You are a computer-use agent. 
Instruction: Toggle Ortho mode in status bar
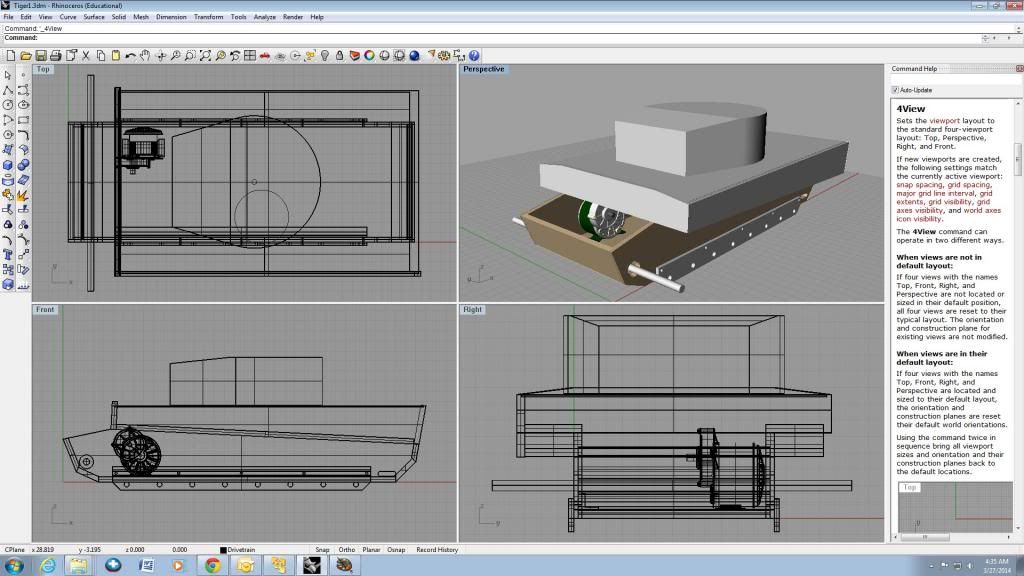pyautogui.click(x=347, y=550)
